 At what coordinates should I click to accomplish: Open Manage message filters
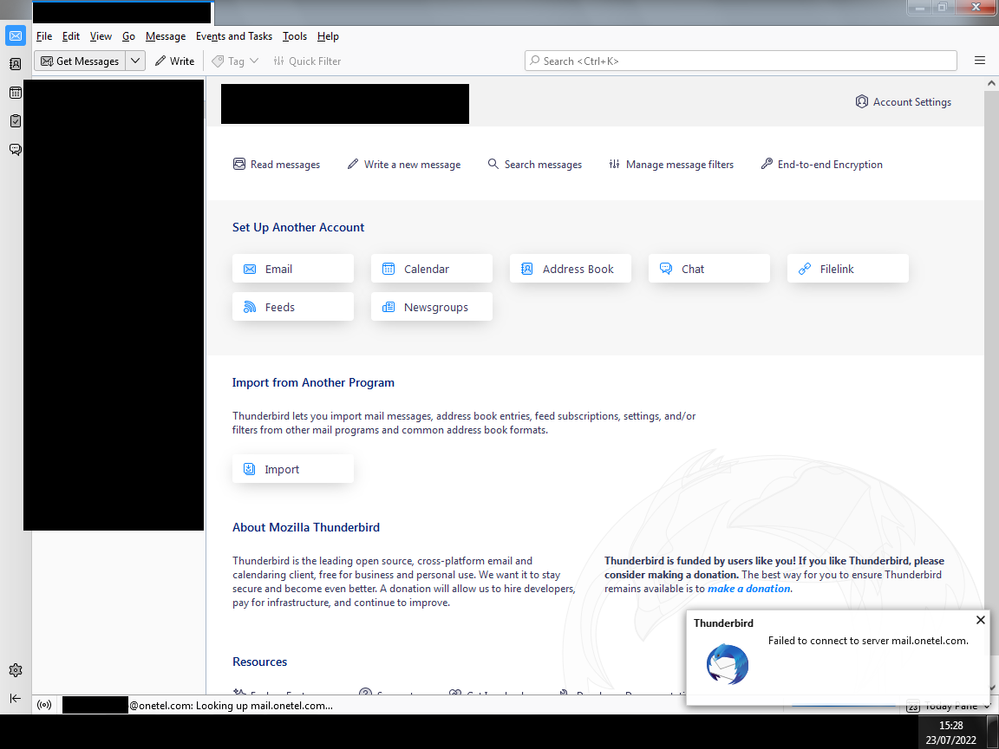click(x=672, y=164)
